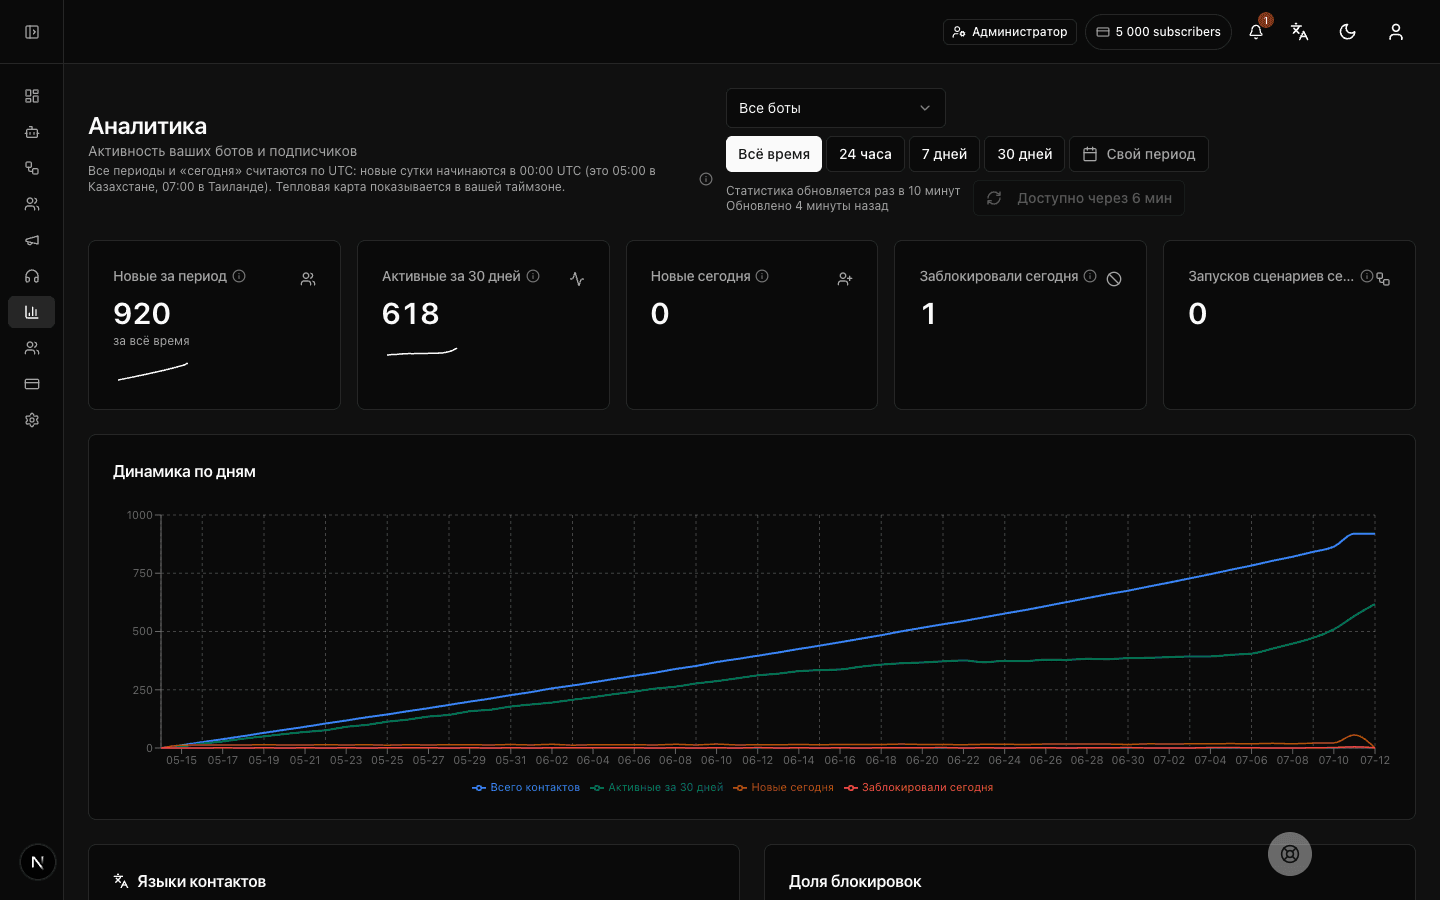Open the settings gear icon in sidebar
The image size is (1440, 900).
click(x=32, y=420)
